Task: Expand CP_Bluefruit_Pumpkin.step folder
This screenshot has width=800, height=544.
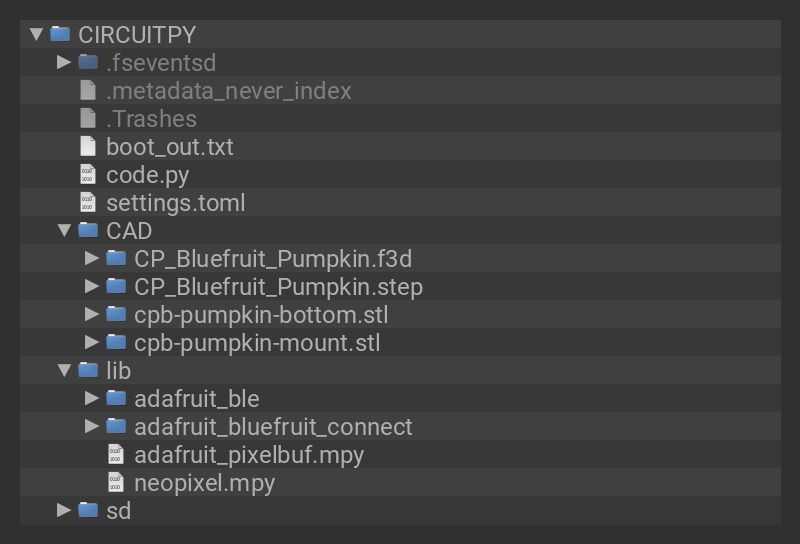Action: [x=93, y=286]
